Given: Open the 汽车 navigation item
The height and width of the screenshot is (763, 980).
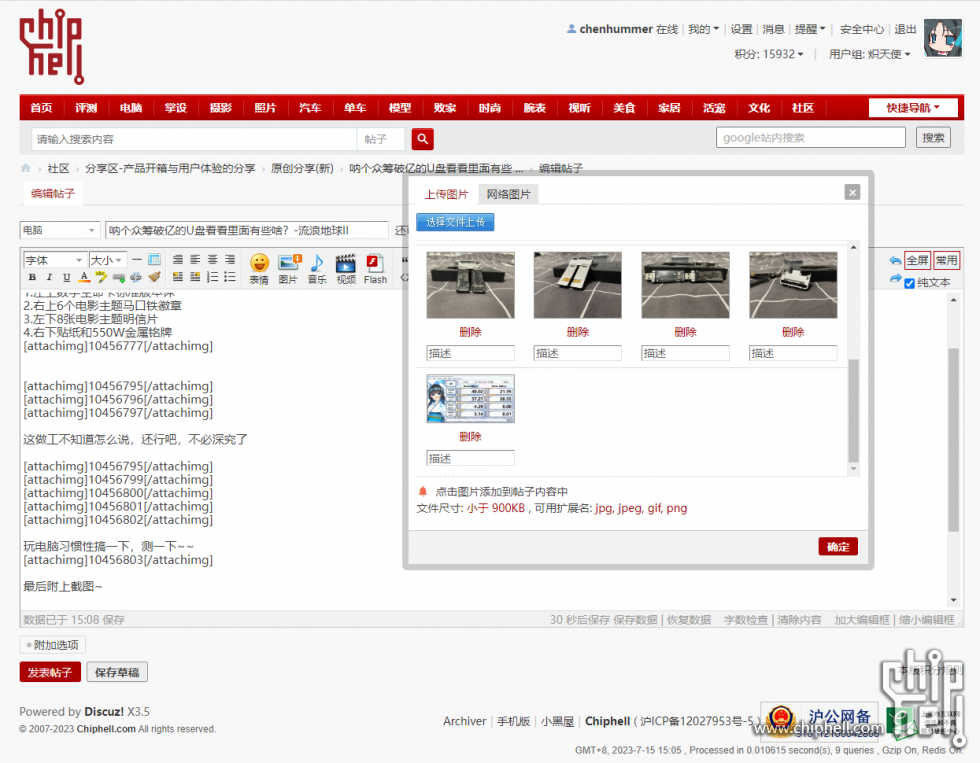Looking at the screenshot, I should coord(310,107).
